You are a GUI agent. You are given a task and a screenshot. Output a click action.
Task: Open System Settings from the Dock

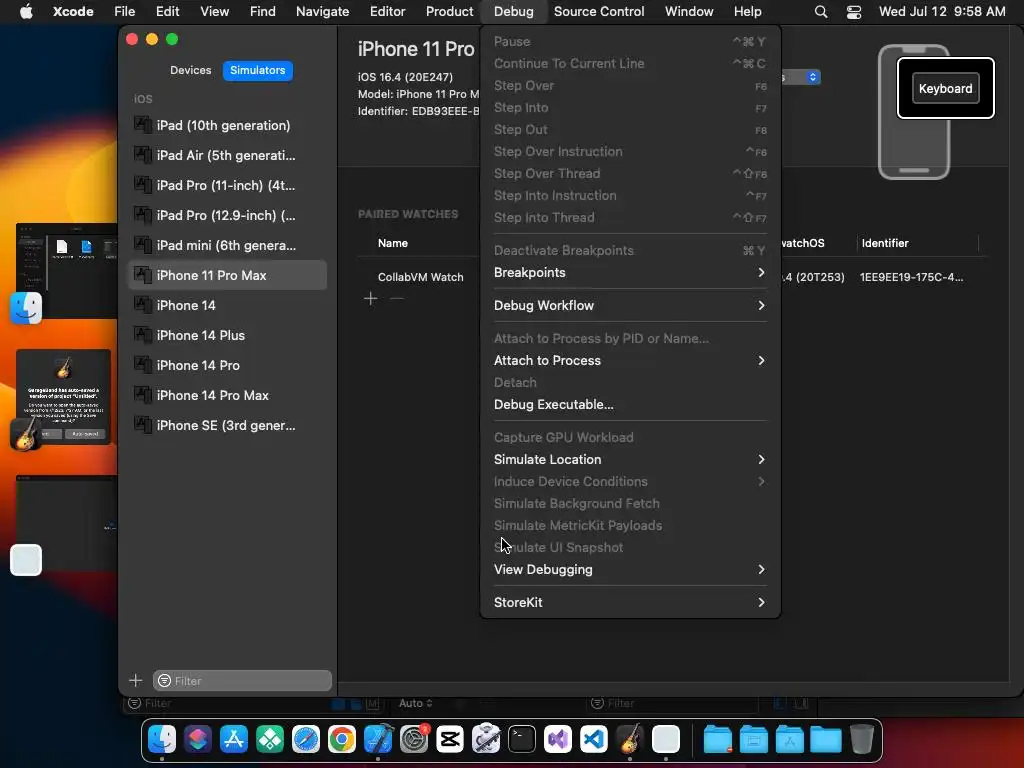click(x=414, y=739)
